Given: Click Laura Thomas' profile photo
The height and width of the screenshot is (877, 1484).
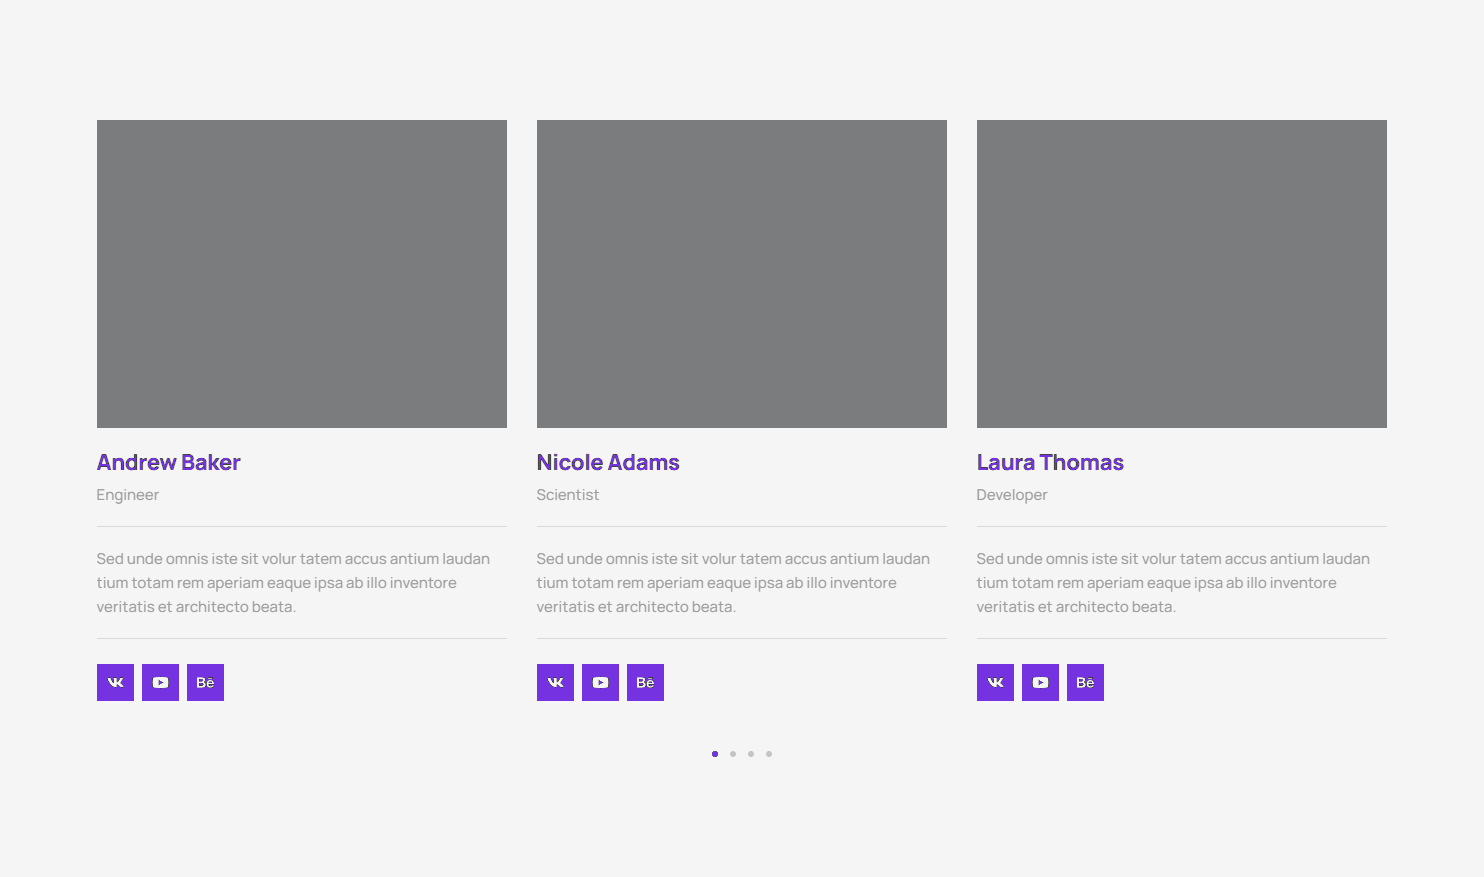Looking at the screenshot, I should [1181, 274].
